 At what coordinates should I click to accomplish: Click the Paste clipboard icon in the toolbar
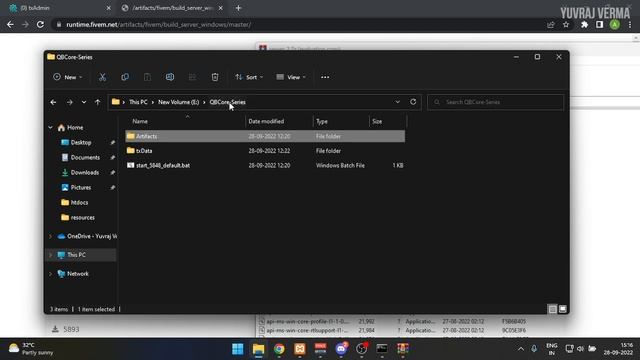point(147,77)
